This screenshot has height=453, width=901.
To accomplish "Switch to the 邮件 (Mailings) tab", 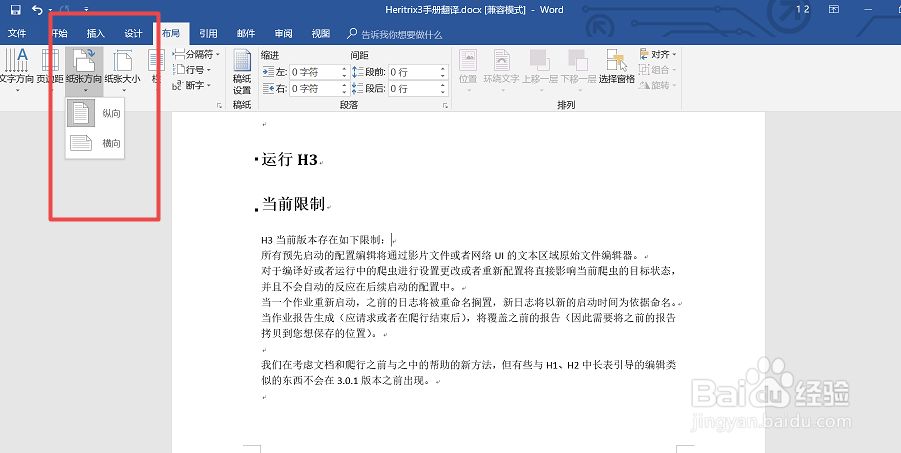I will (246, 33).
